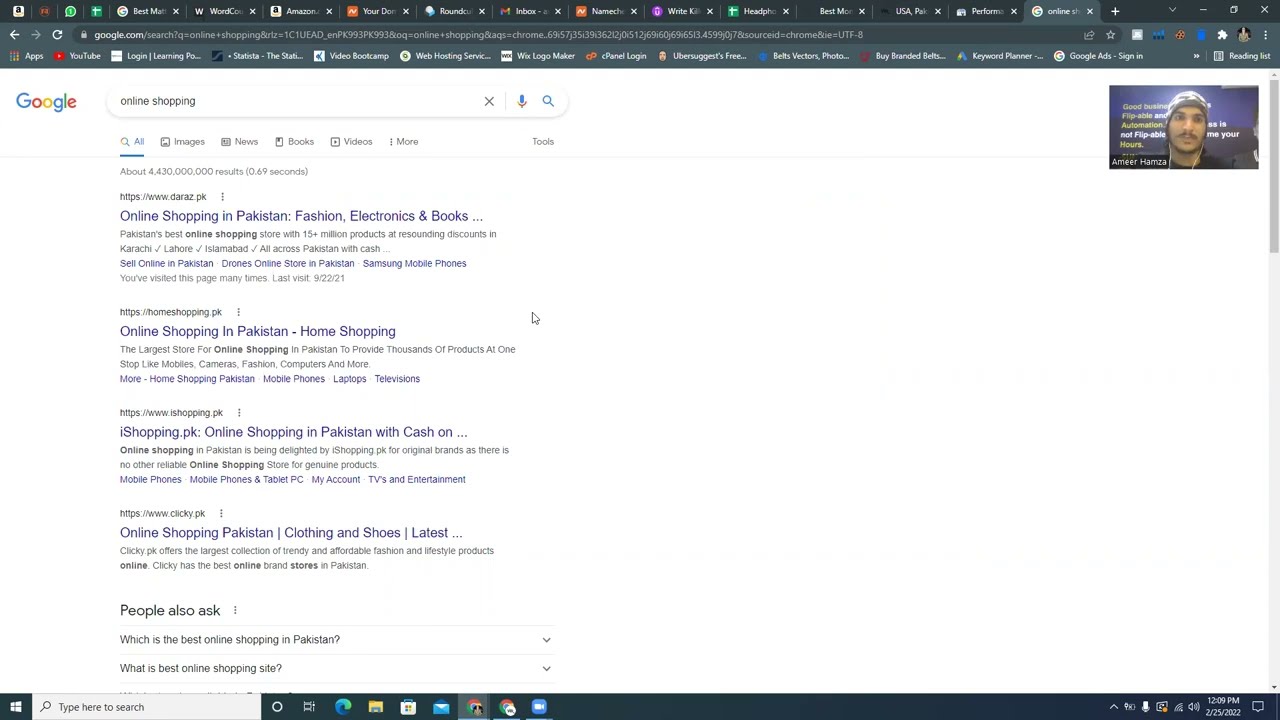Switch to Videos search tab

[x=351, y=142]
